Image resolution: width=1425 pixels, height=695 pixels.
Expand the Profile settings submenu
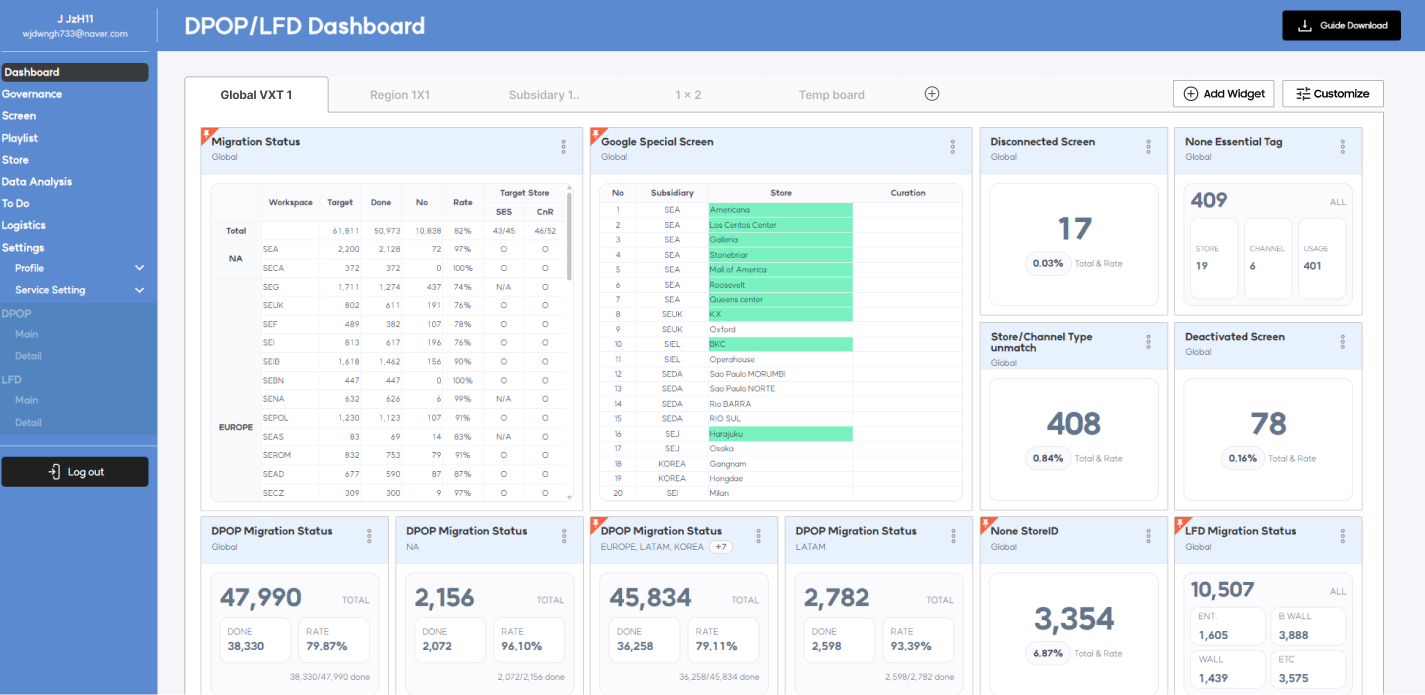pyautogui.click(x=139, y=268)
